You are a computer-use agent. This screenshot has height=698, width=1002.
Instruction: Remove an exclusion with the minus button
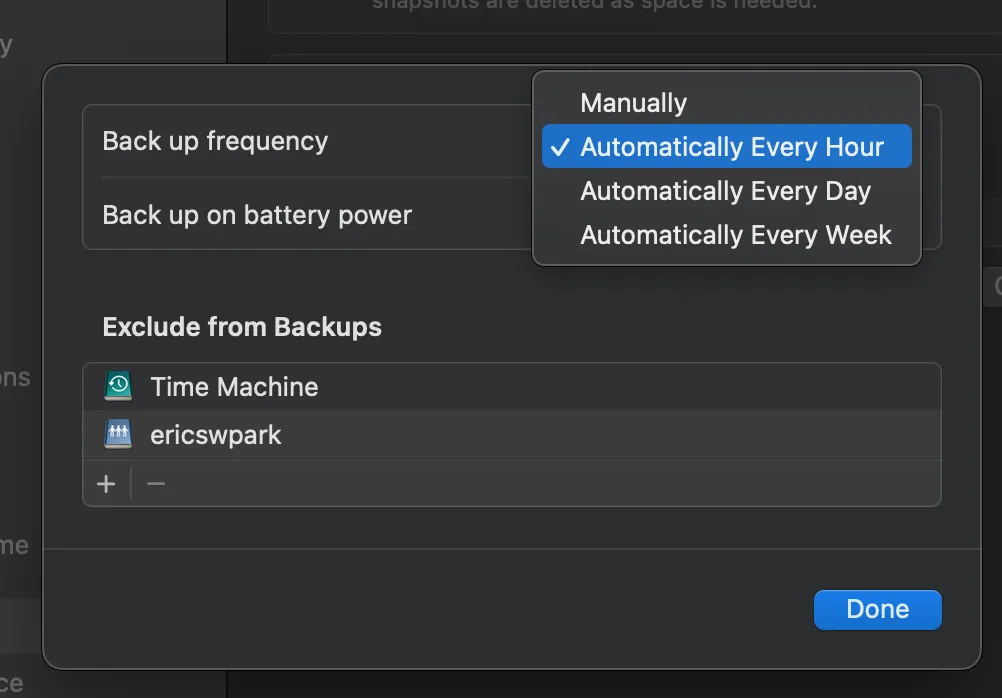pyautogui.click(x=156, y=485)
